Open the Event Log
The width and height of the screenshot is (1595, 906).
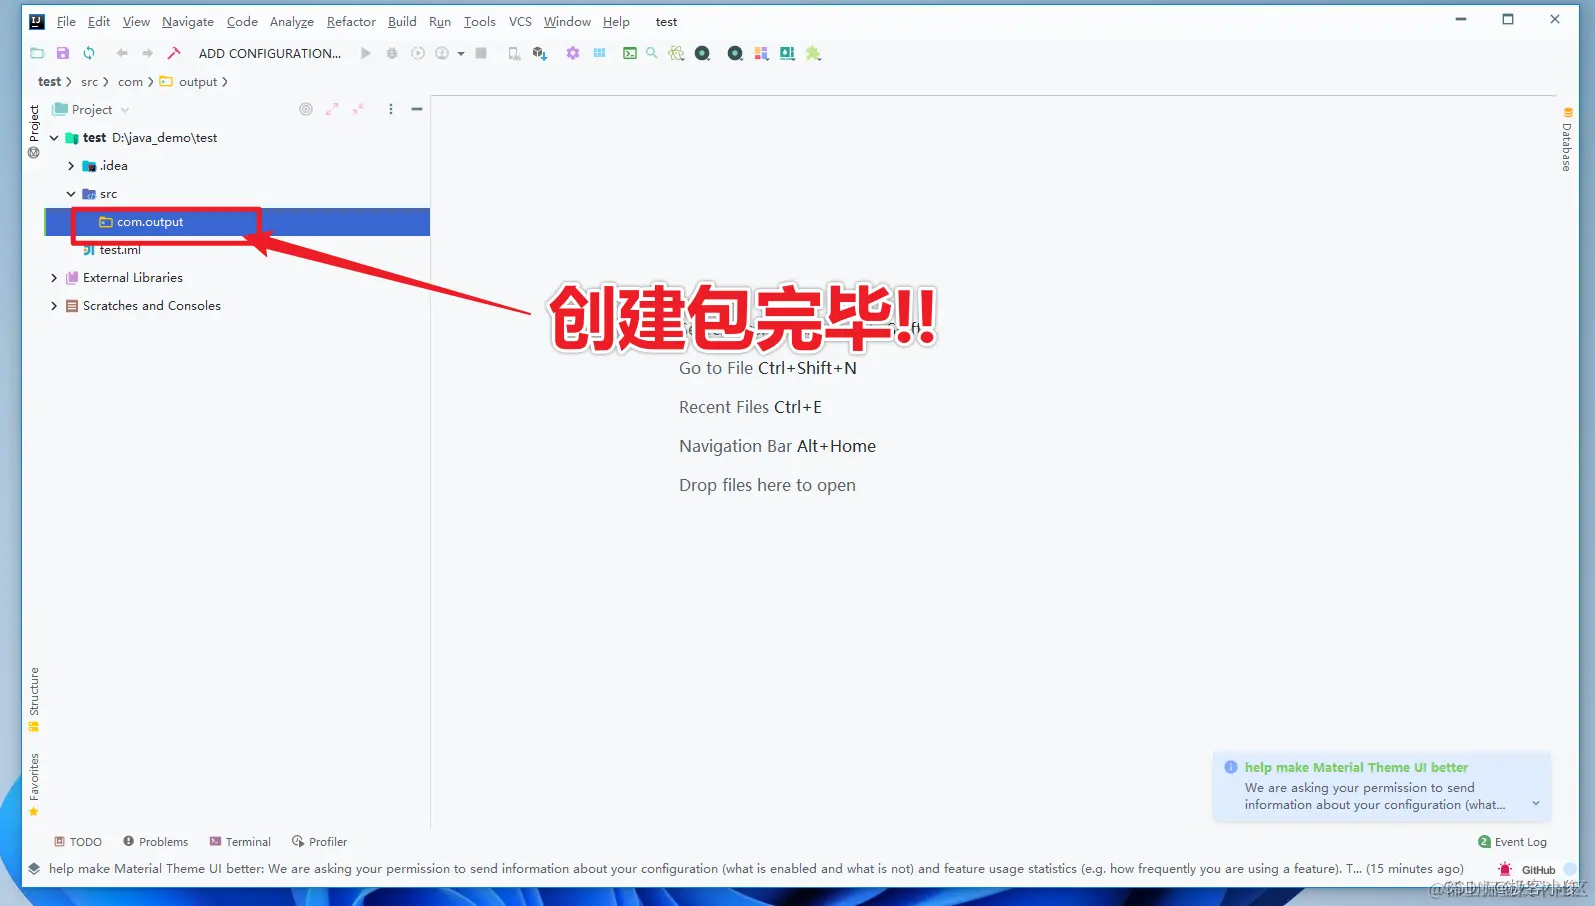(1512, 842)
